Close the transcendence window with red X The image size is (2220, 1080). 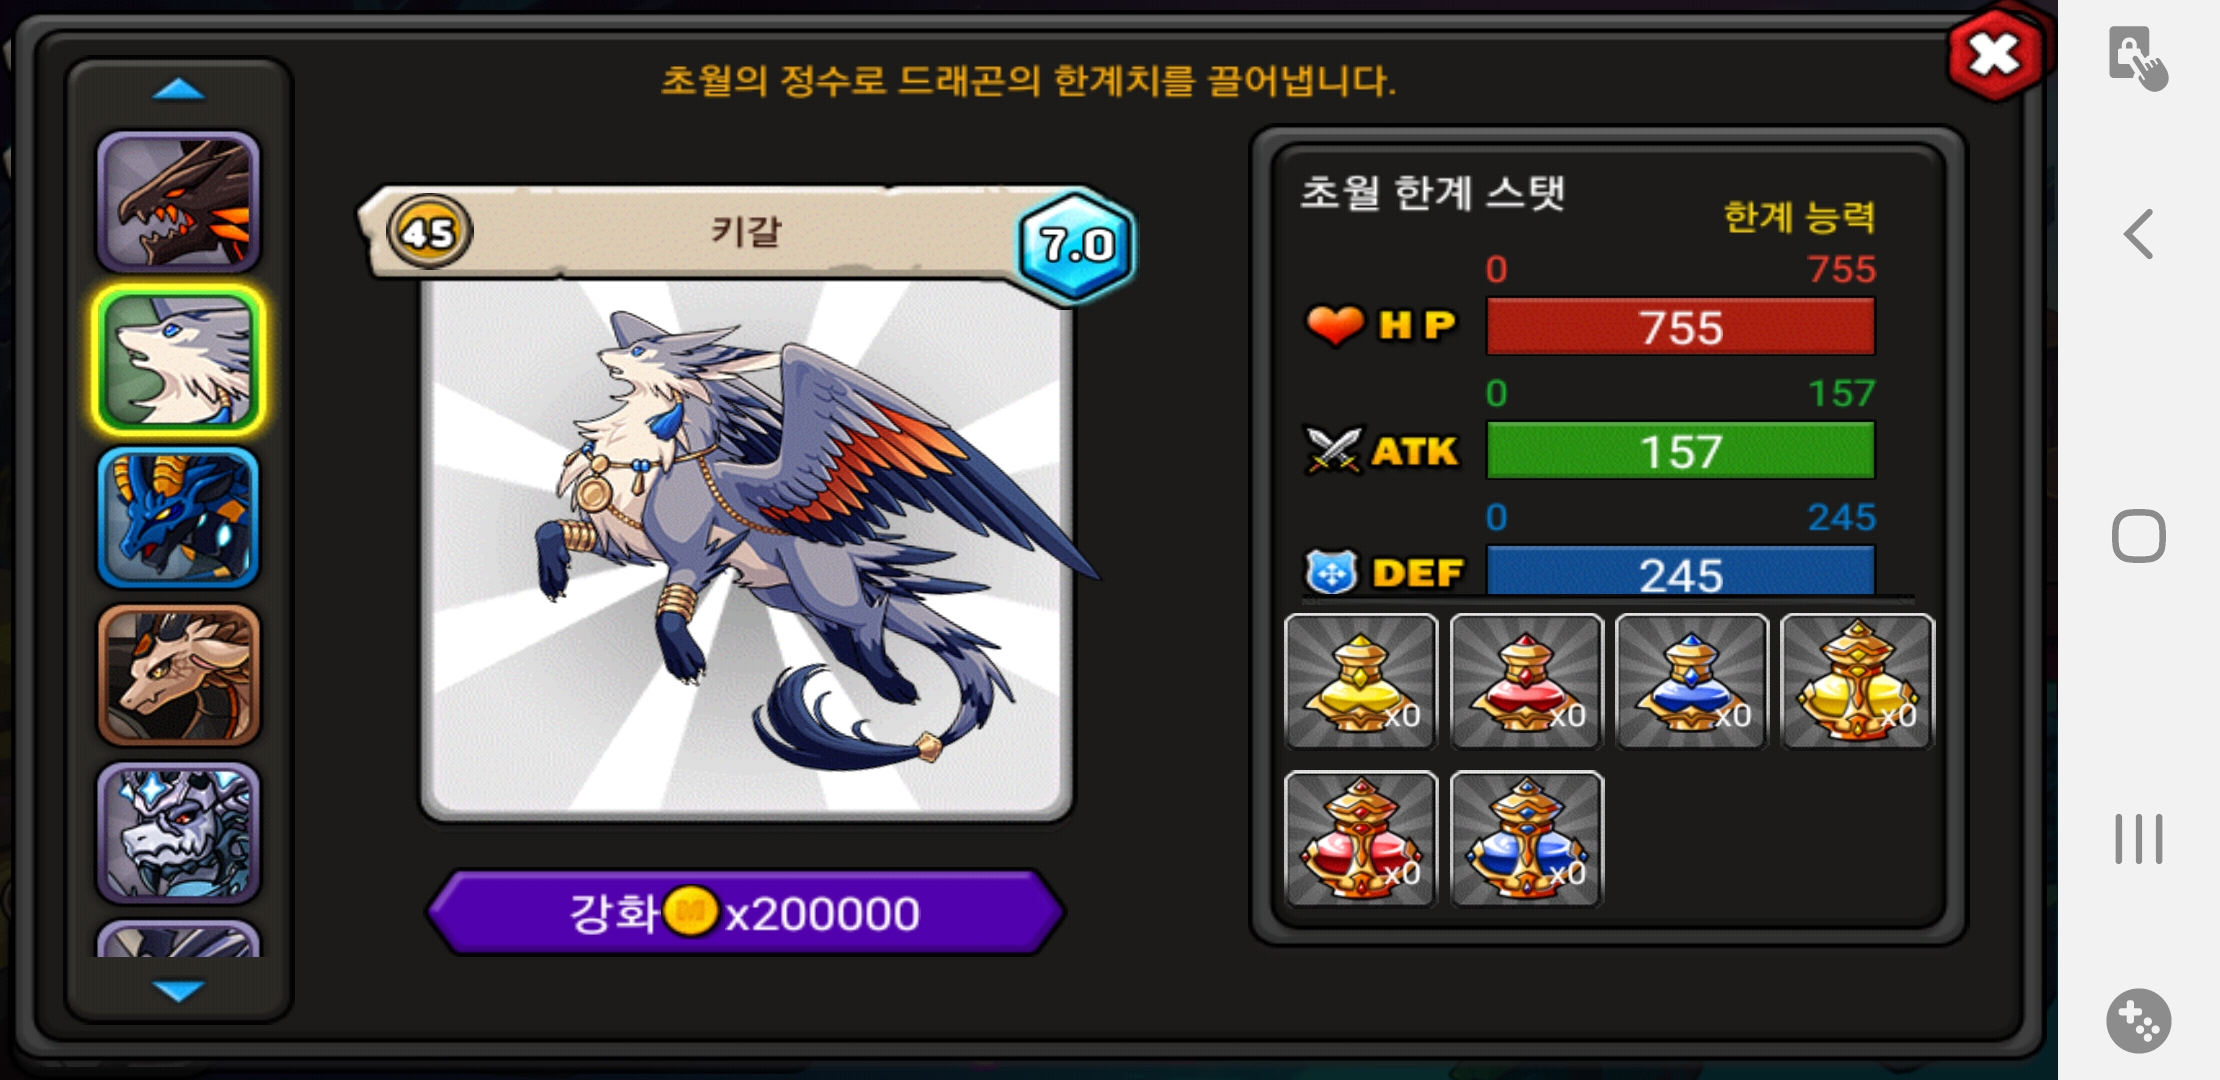coord(1995,54)
